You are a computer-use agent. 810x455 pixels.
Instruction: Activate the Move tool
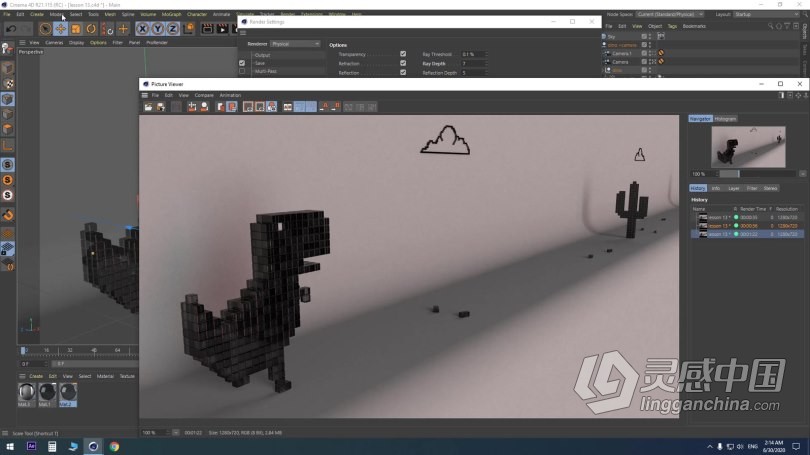[60, 29]
